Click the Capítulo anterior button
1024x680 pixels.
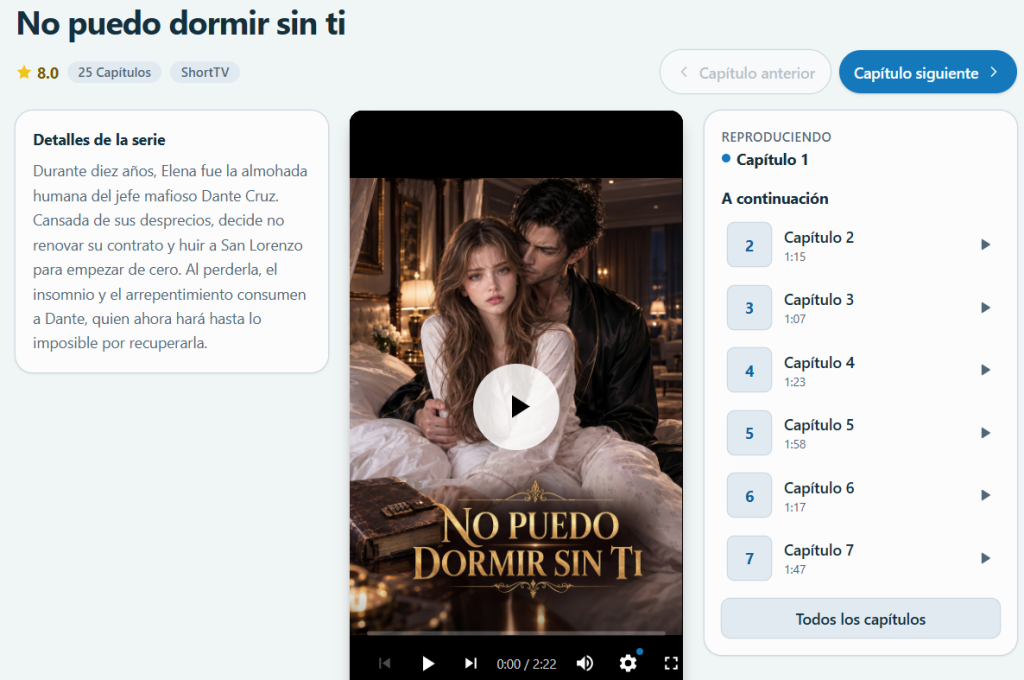(745, 73)
